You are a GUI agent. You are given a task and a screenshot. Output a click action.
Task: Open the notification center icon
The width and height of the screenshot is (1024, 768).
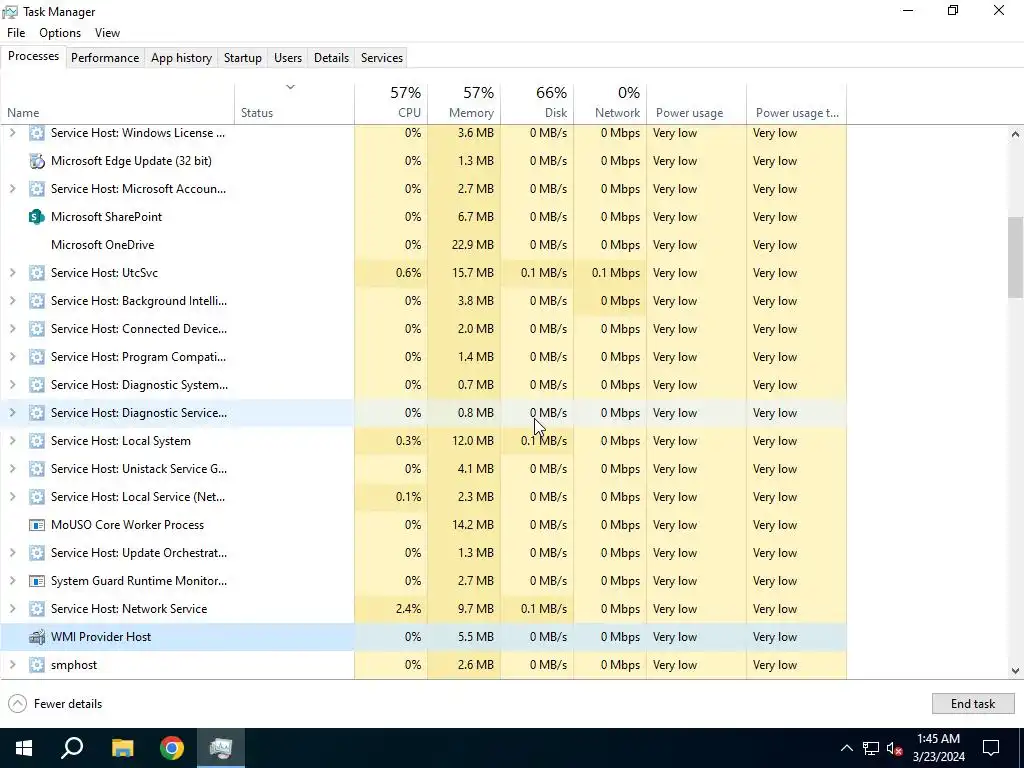click(x=991, y=748)
